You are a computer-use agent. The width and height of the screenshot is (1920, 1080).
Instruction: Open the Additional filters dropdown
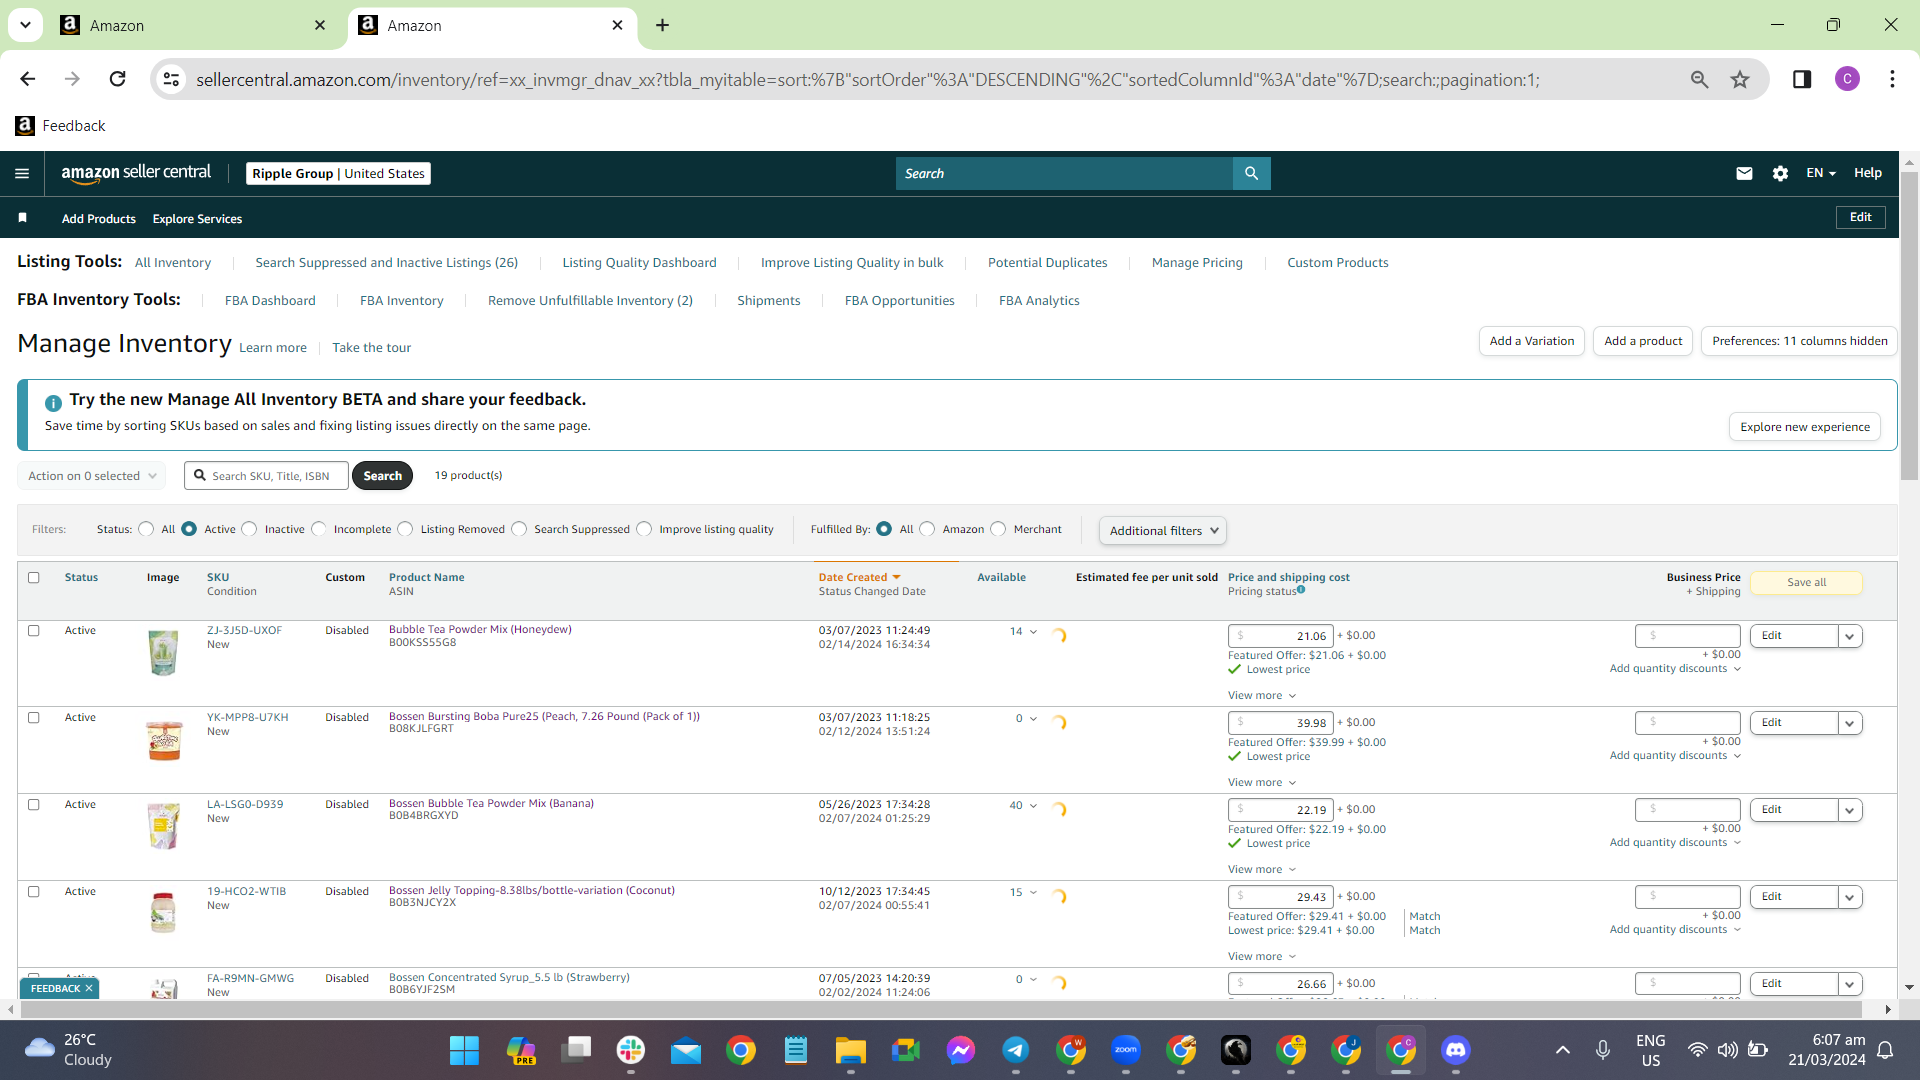click(x=1163, y=531)
